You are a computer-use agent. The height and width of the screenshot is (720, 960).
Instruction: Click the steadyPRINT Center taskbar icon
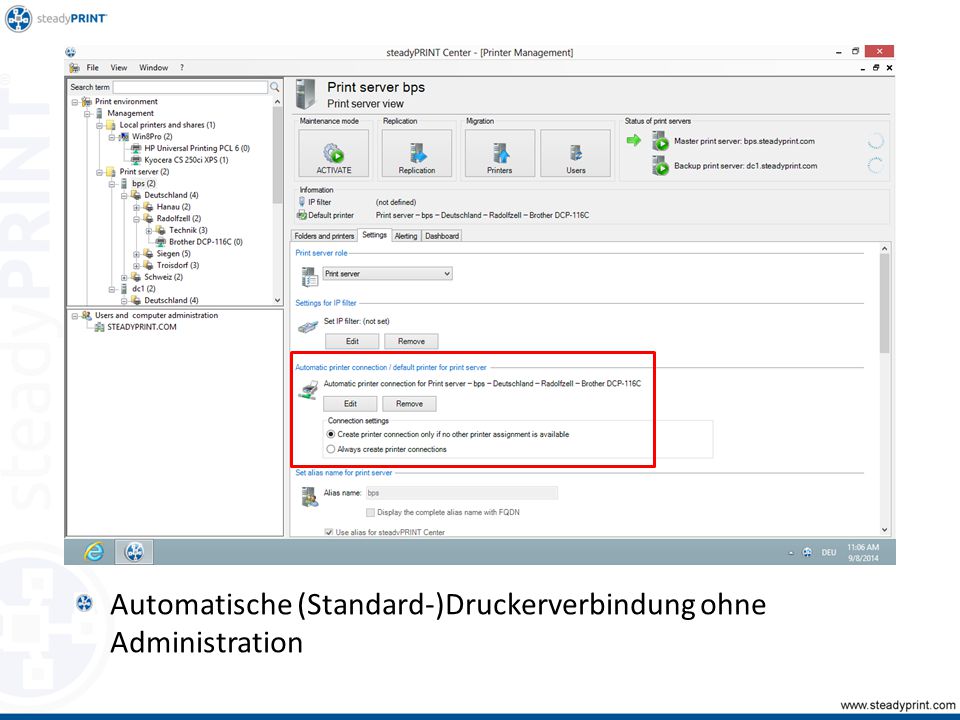pos(134,552)
